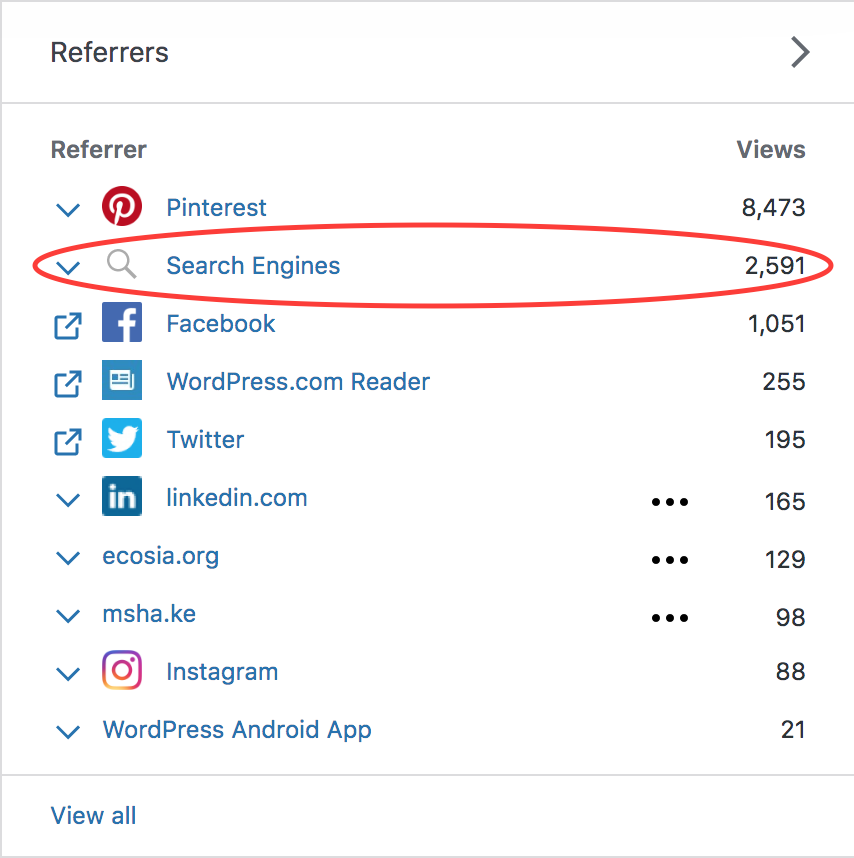Screen dimensions: 854x858
Task: Click the View all link
Action: (93, 815)
